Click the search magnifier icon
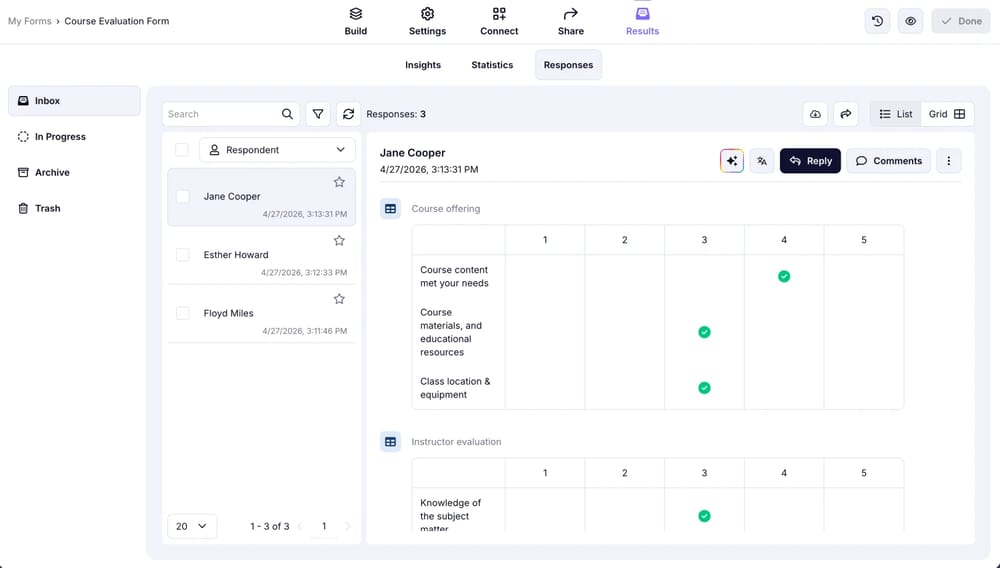Image resolution: width=1000 pixels, height=568 pixels. coord(287,114)
